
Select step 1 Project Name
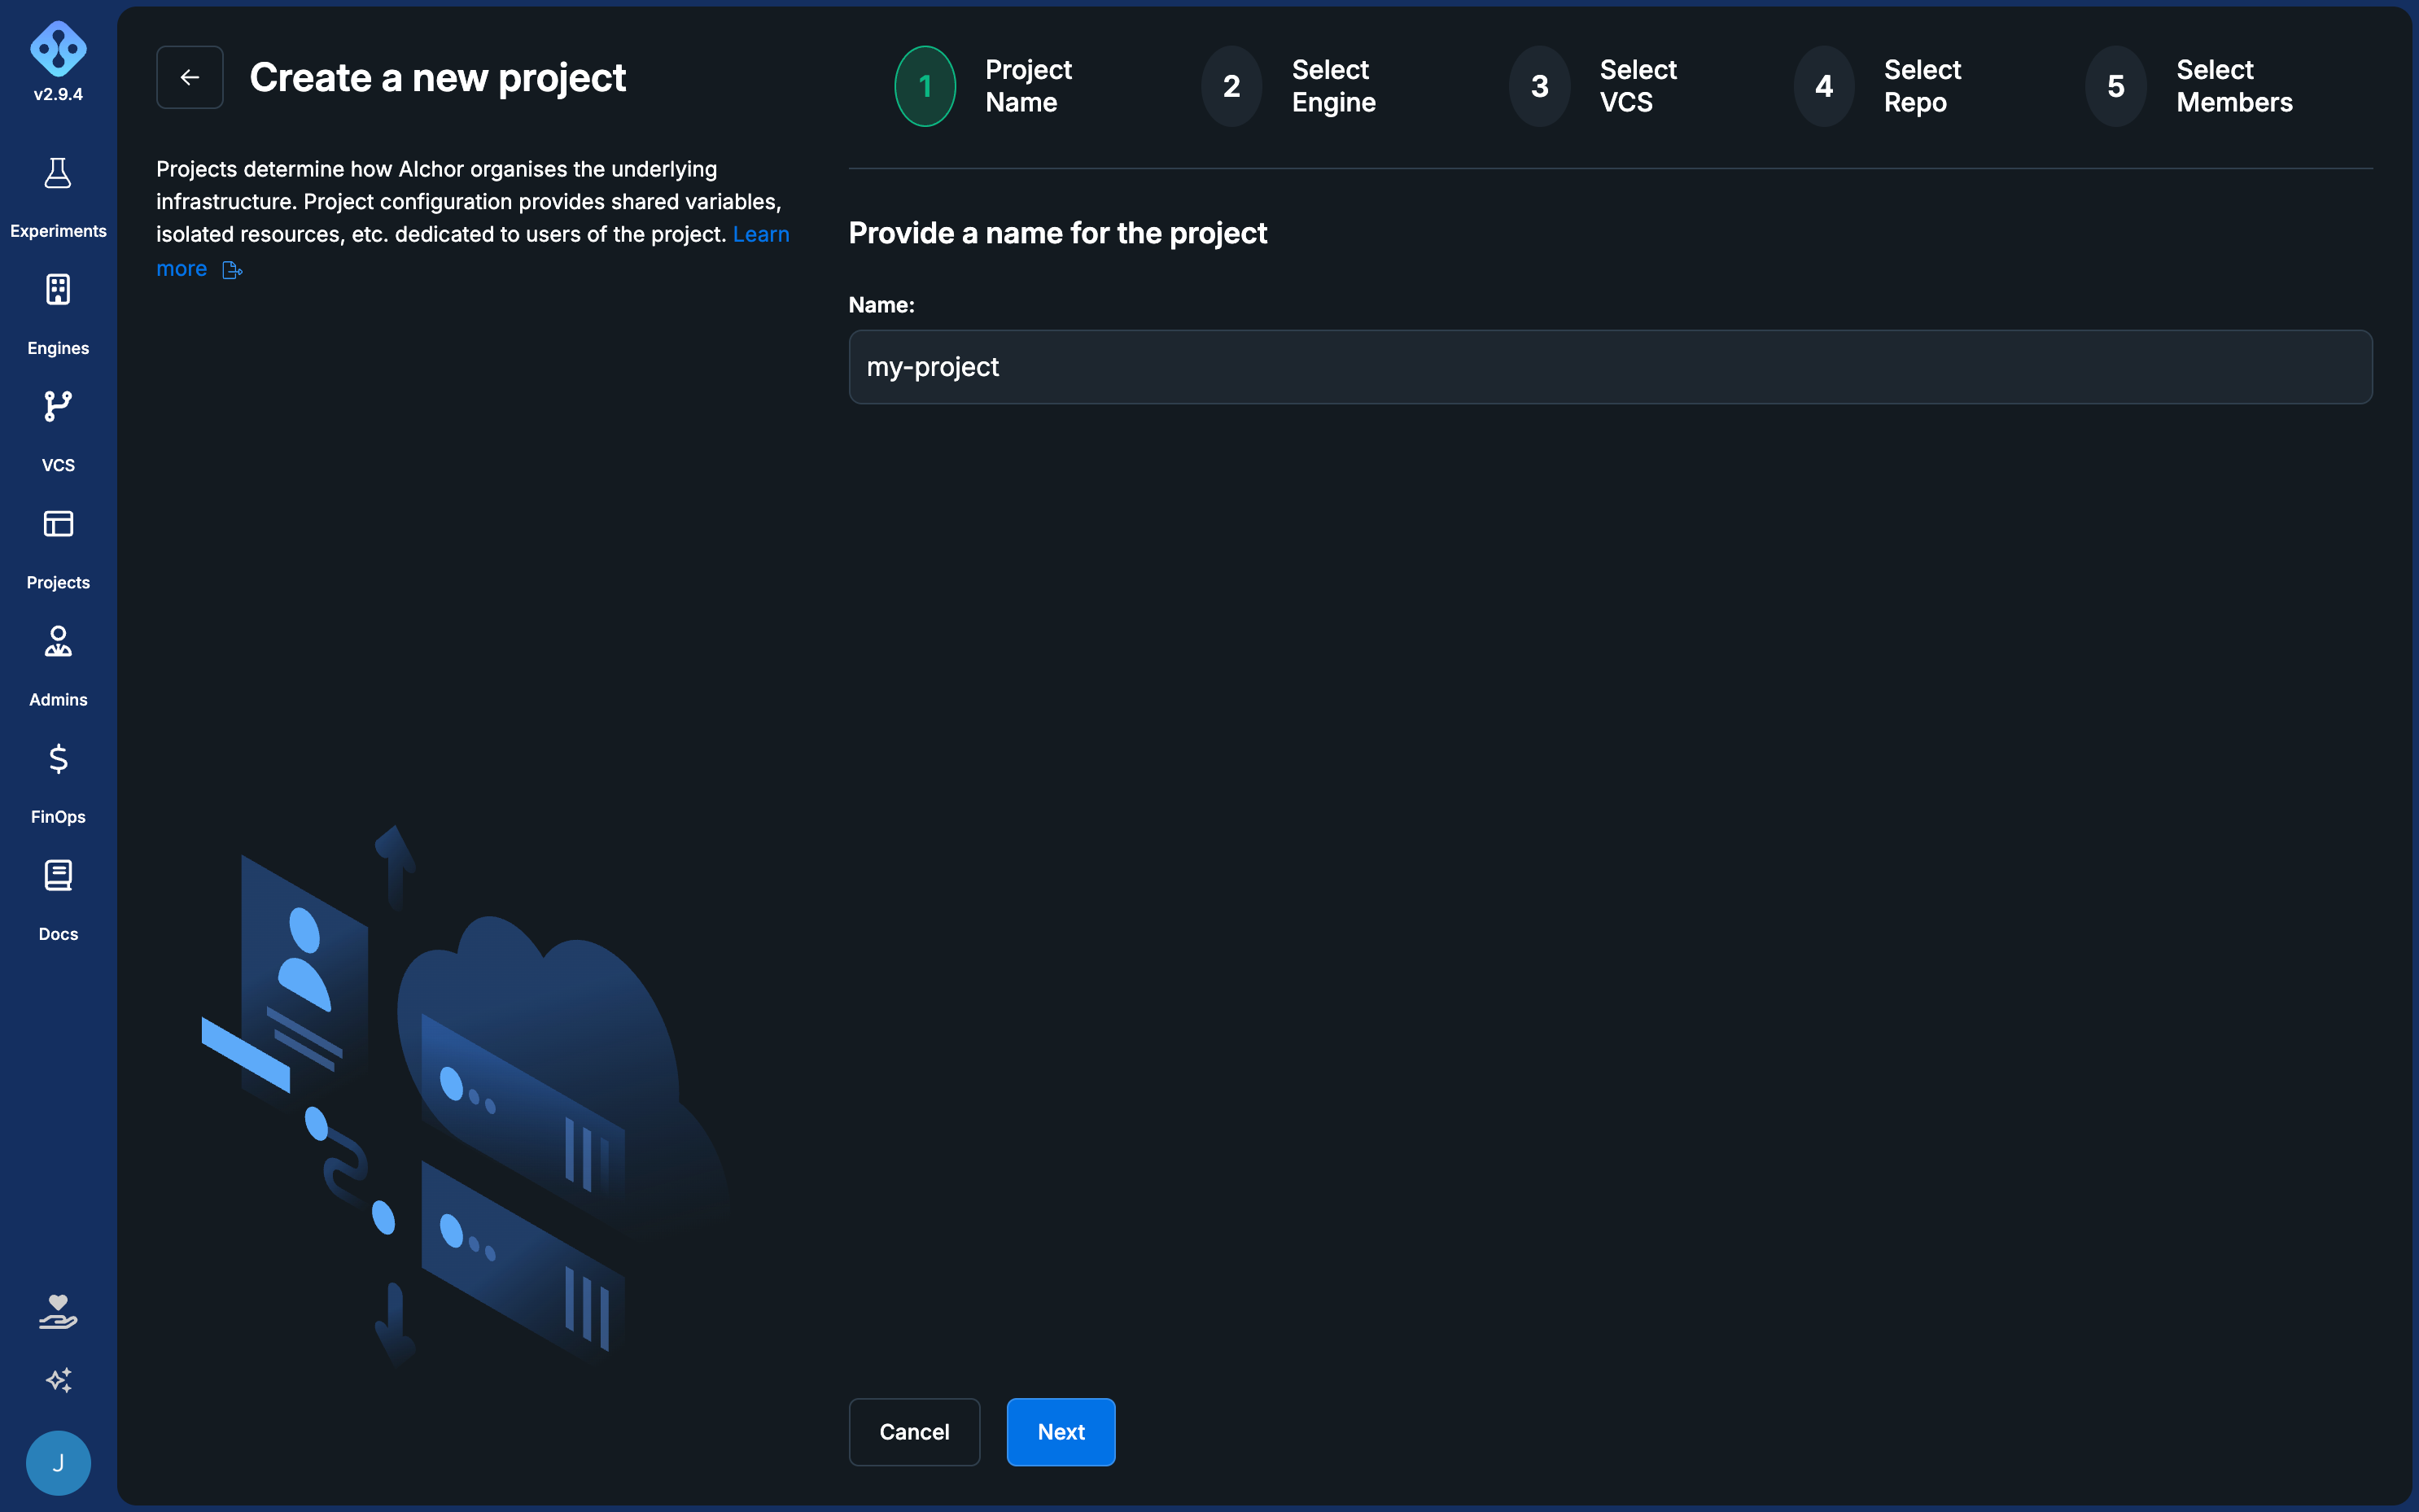[x=983, y=86]
